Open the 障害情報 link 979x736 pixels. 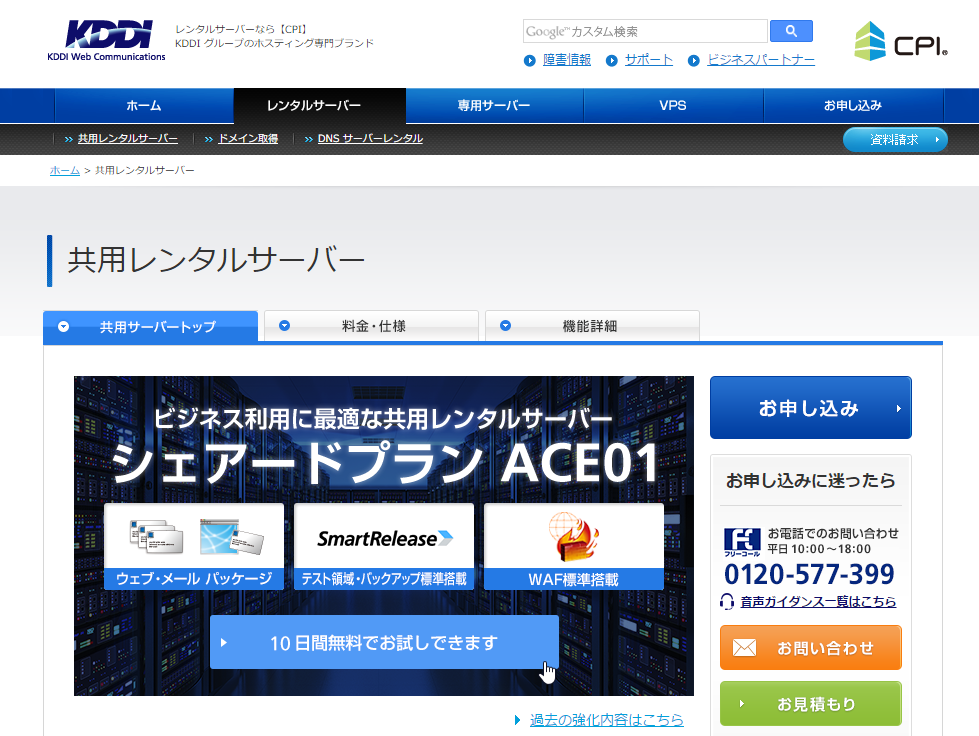coord(566,60)
